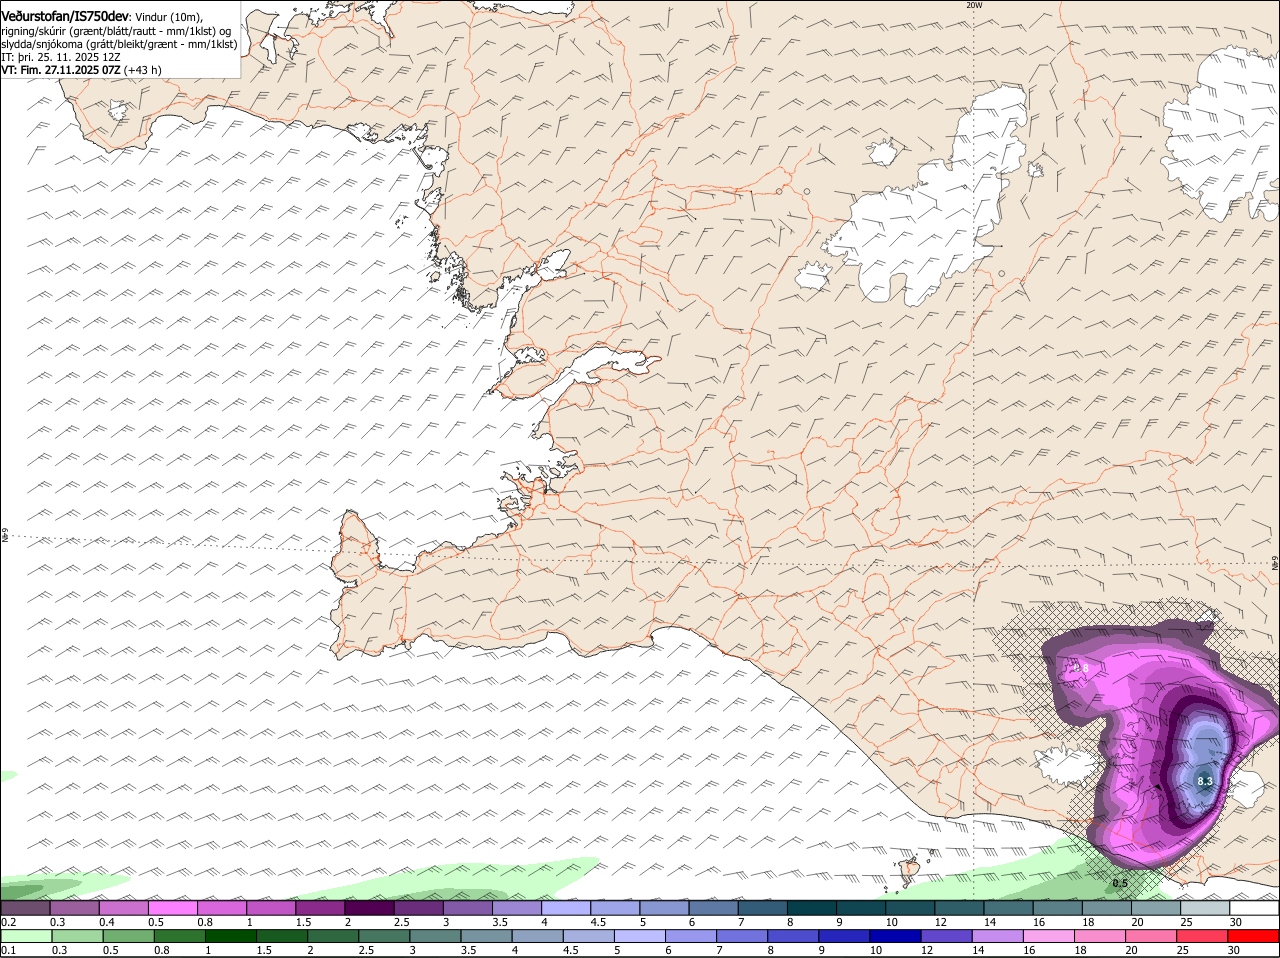Click the init time 'IT: þri. 25. 11. 2025 12Z'

(61, 57)
